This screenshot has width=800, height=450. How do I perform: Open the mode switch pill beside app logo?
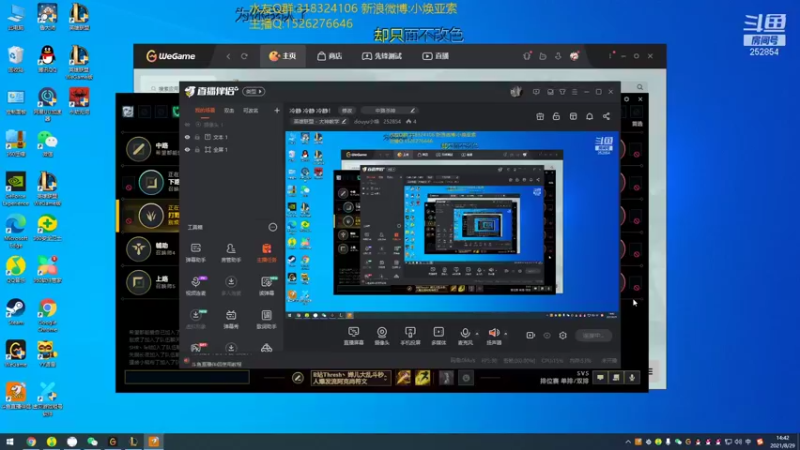point(254,92)
